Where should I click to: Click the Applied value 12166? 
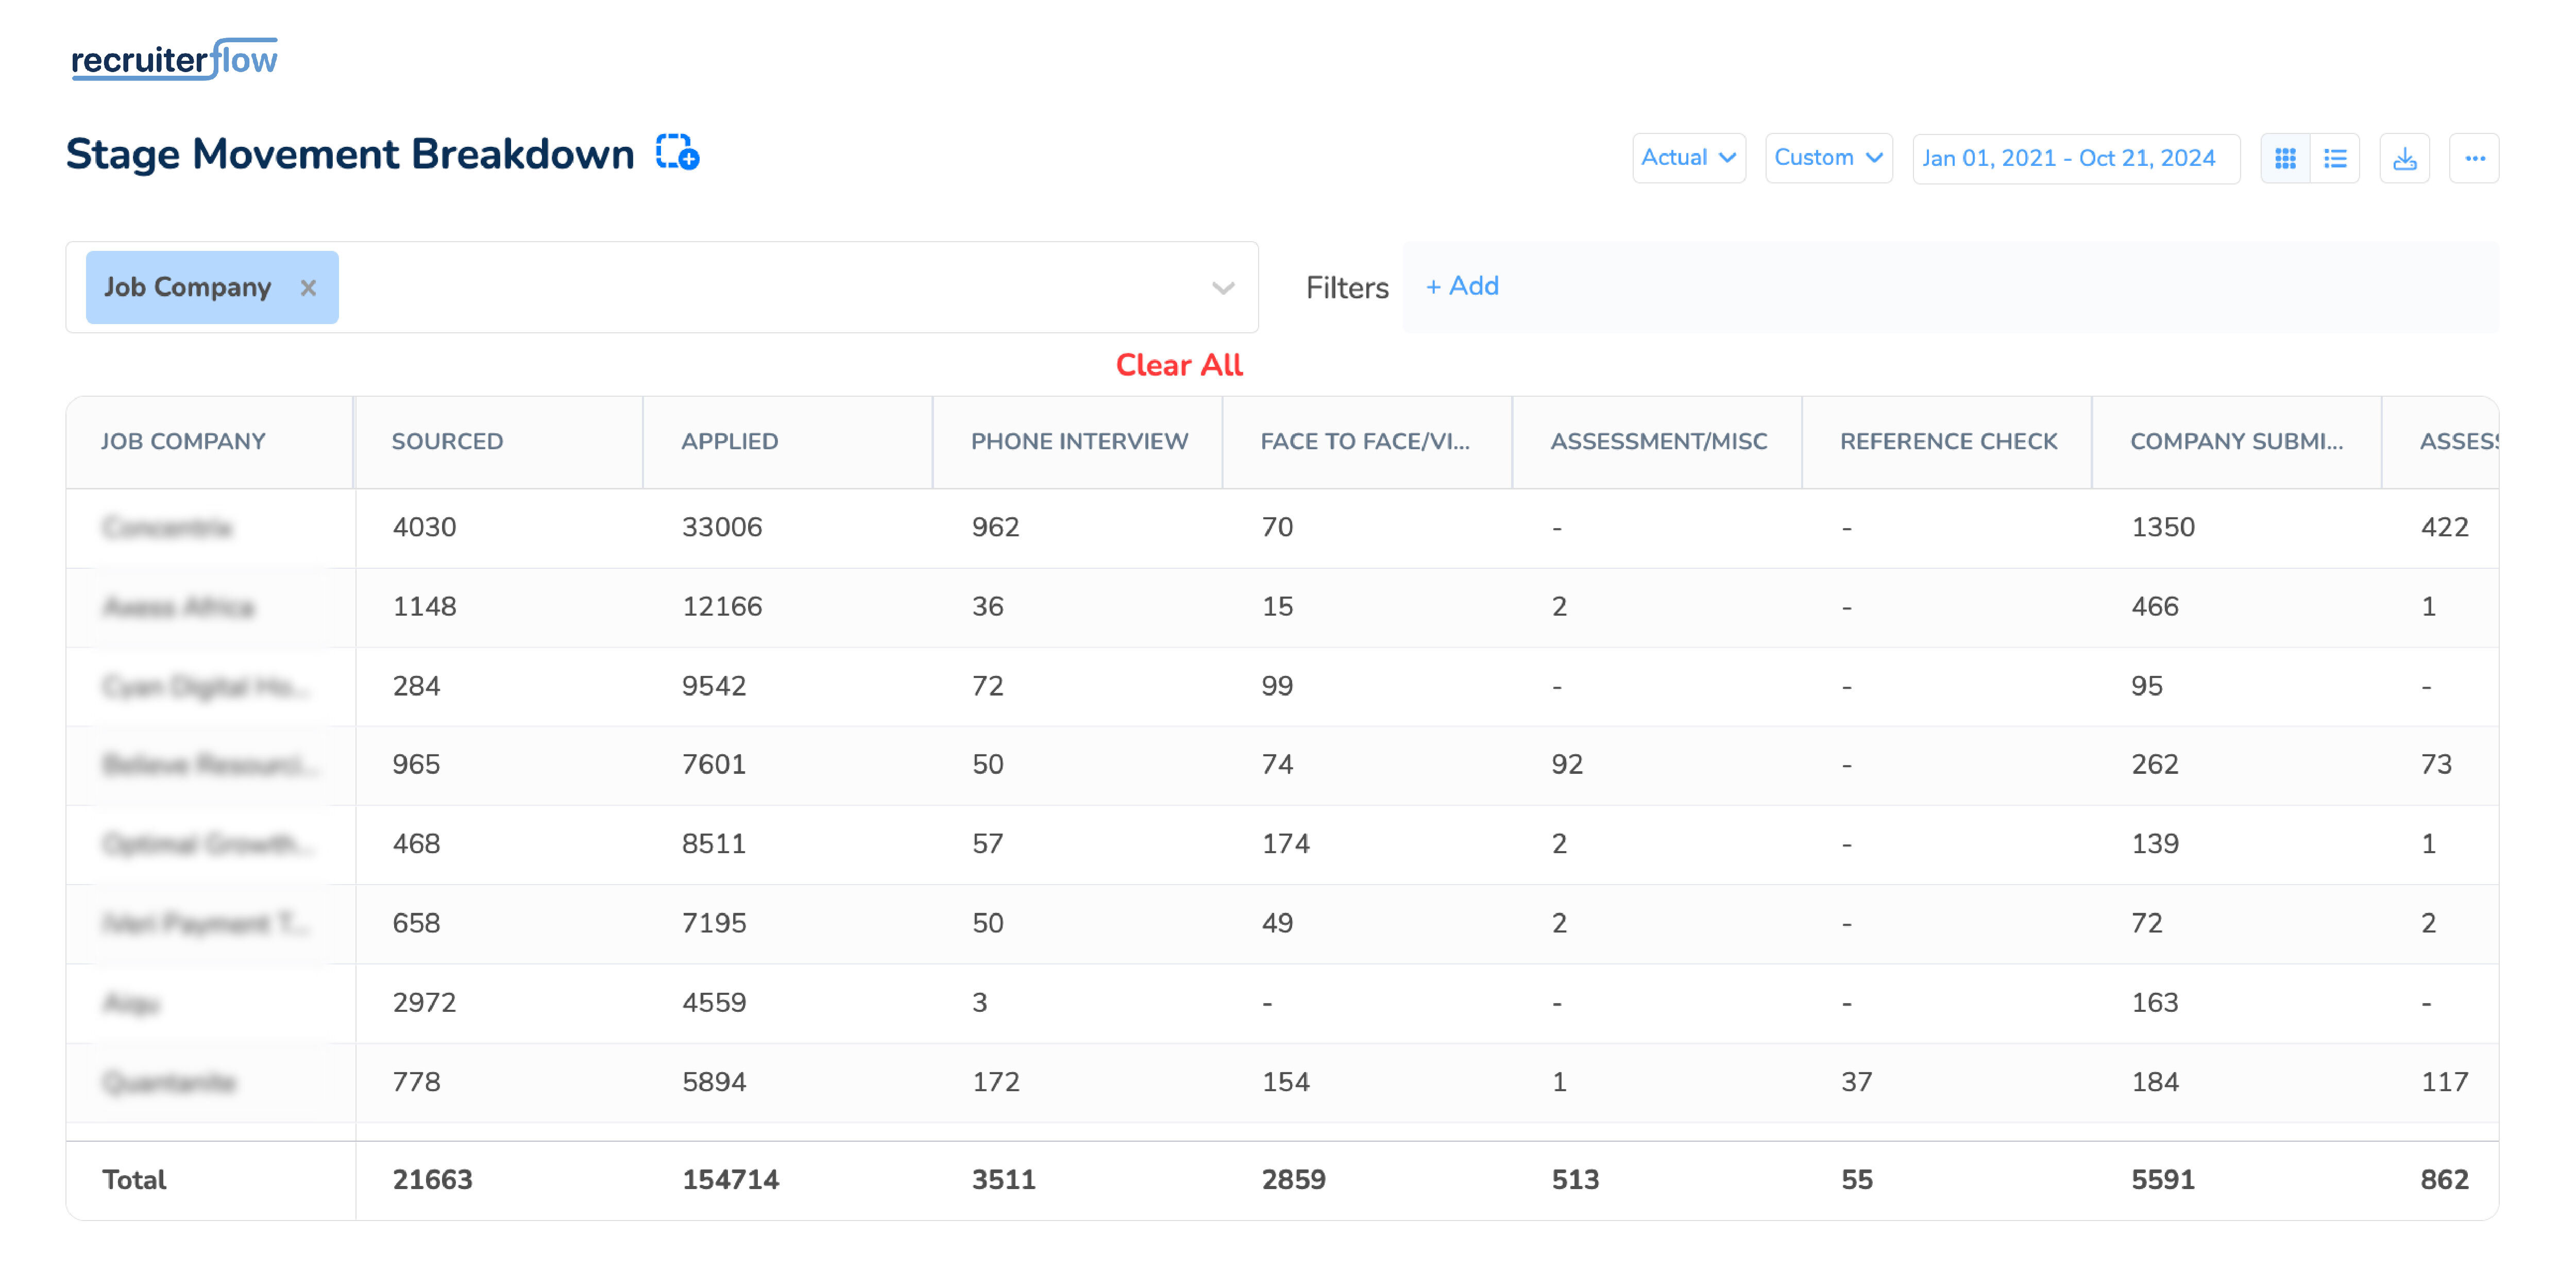(722, 606)
